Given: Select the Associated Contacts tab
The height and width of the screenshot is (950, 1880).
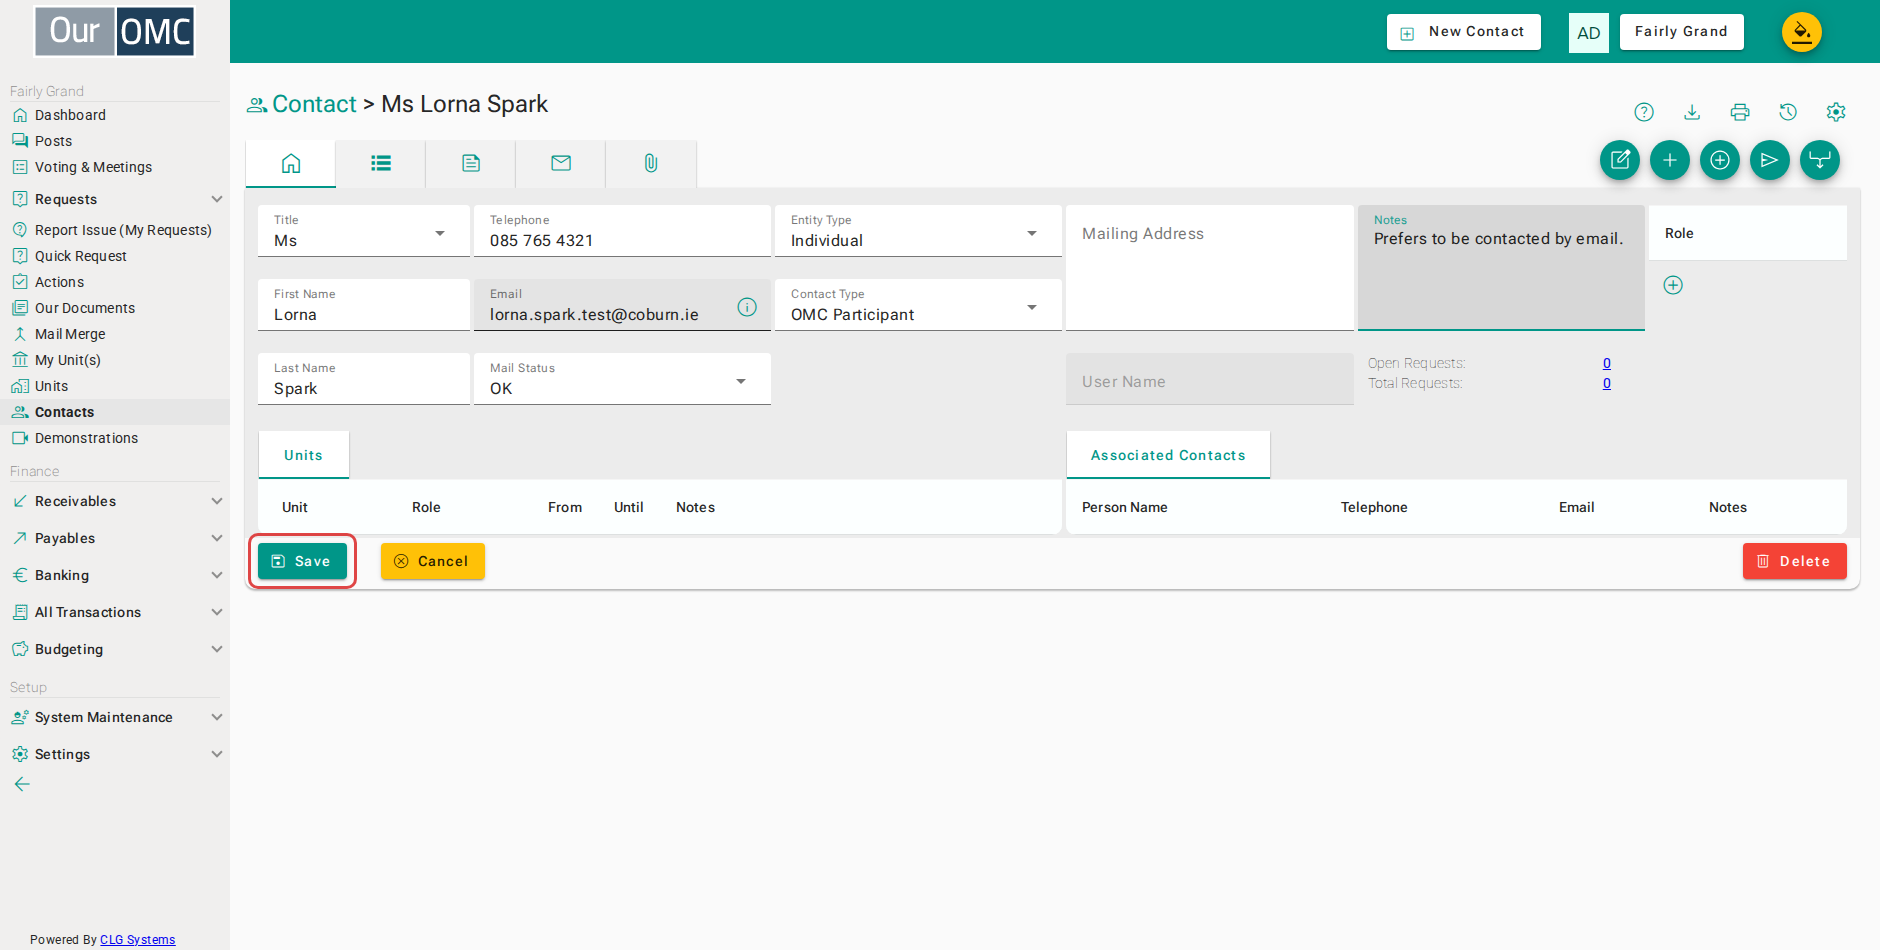Looking at the screenshot, I should point(1168,455).
